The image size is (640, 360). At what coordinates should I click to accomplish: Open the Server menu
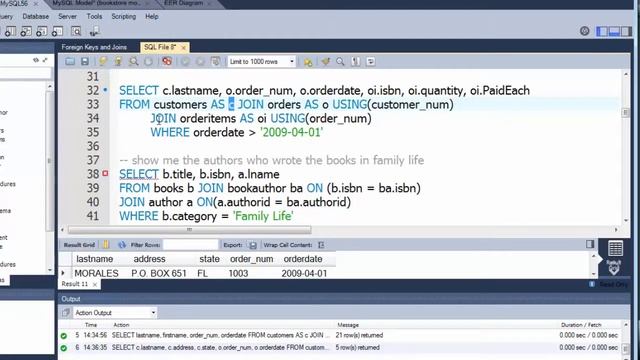[x=67, y=16]
